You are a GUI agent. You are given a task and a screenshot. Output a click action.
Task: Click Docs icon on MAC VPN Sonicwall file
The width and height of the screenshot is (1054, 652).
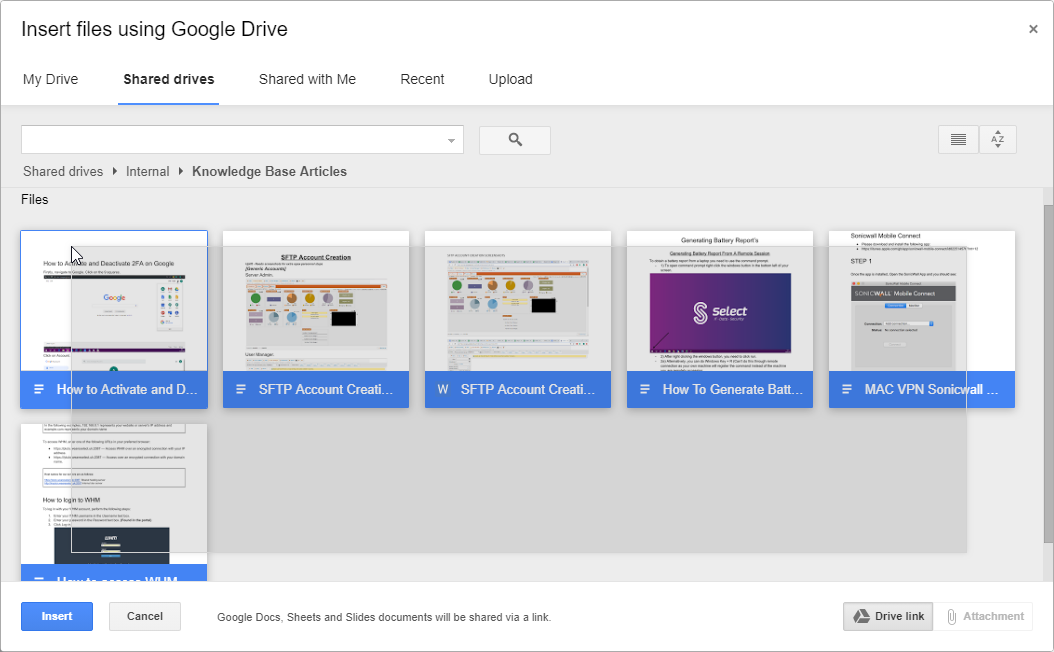847,389
